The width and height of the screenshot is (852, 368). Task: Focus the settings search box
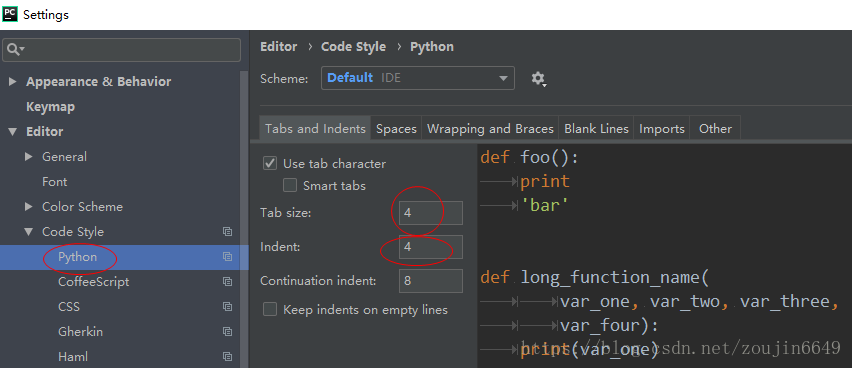click(x=122, y=49)
